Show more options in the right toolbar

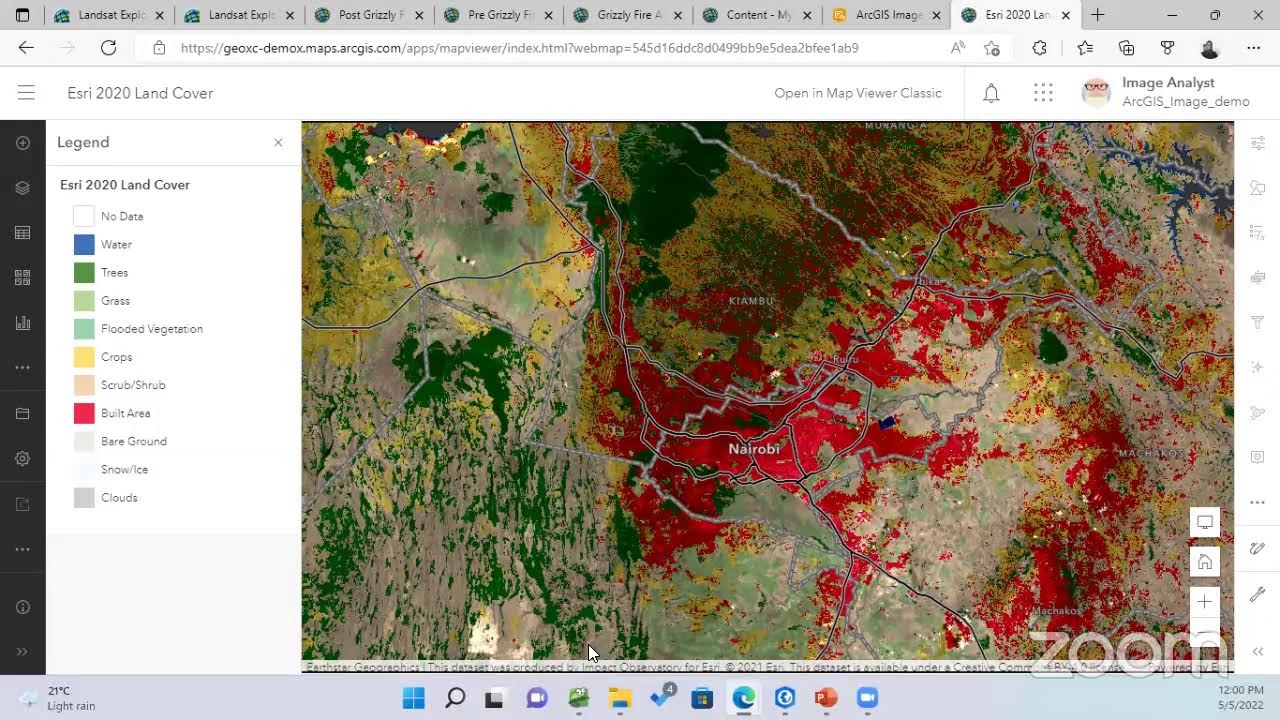pyautogui.click(x=1258, y=502)
